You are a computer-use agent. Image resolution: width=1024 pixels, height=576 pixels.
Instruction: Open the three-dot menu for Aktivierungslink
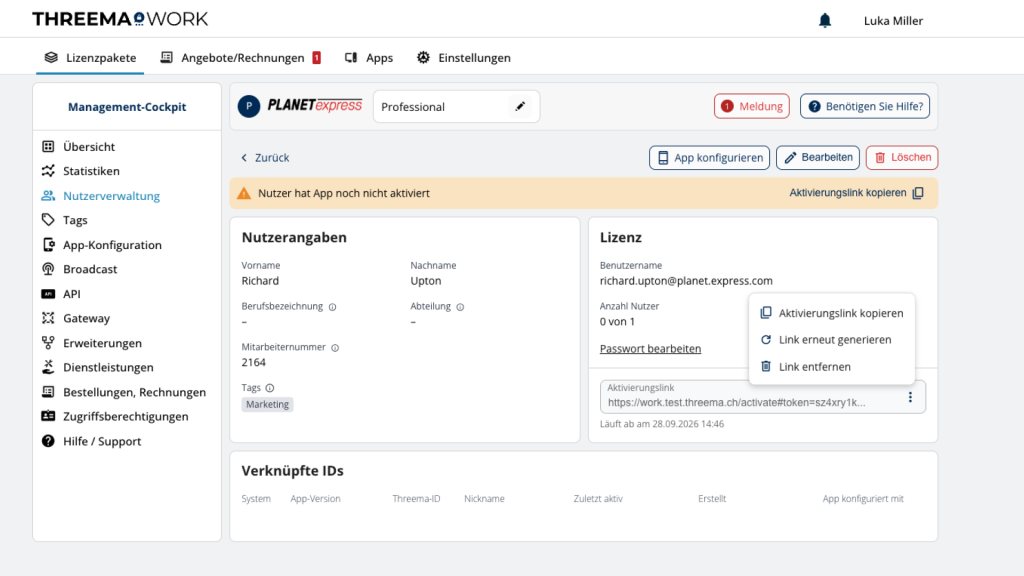tap(910, 397)
